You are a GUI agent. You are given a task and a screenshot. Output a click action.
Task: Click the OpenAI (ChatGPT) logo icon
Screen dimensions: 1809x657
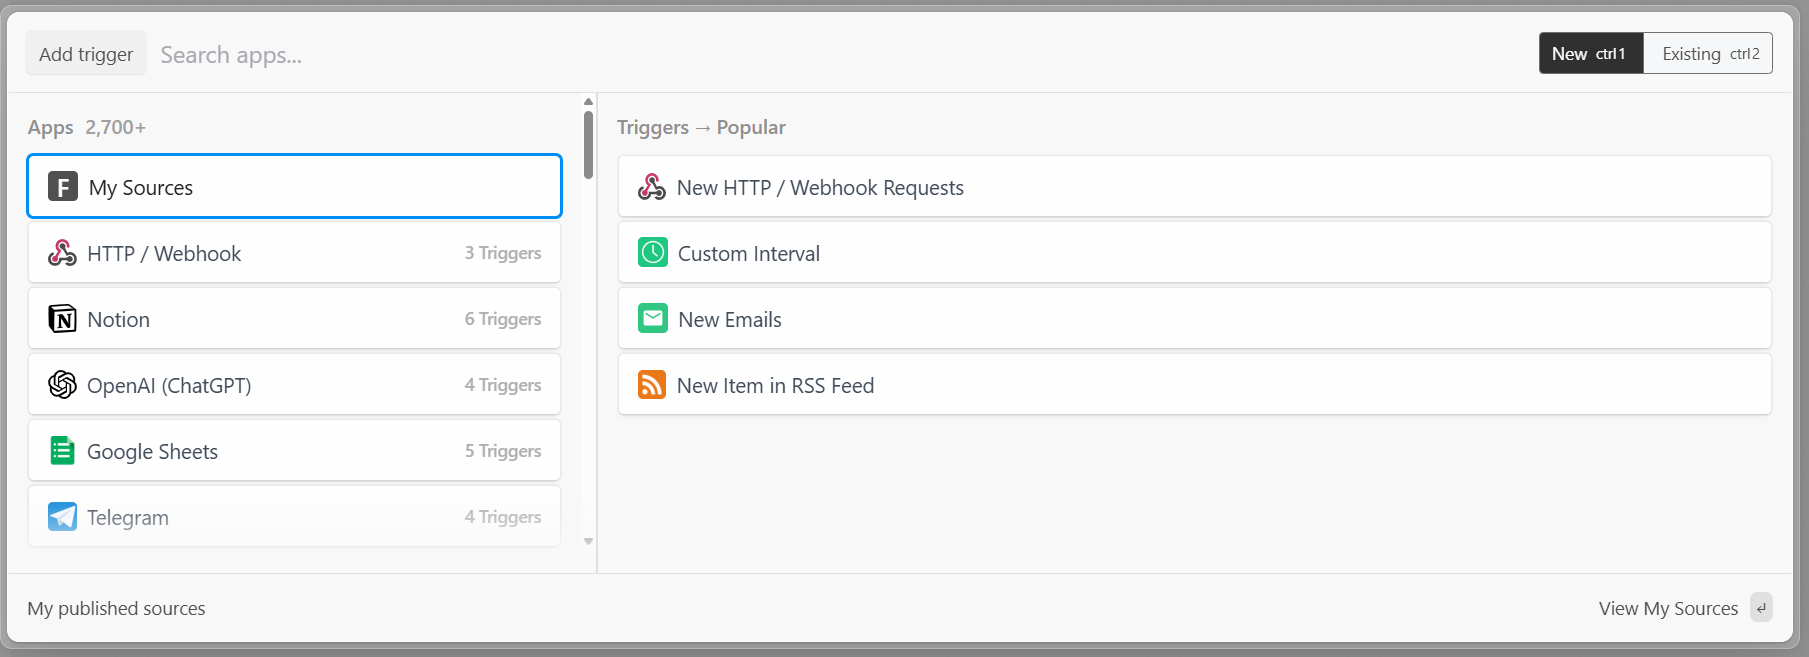[62, 385]
